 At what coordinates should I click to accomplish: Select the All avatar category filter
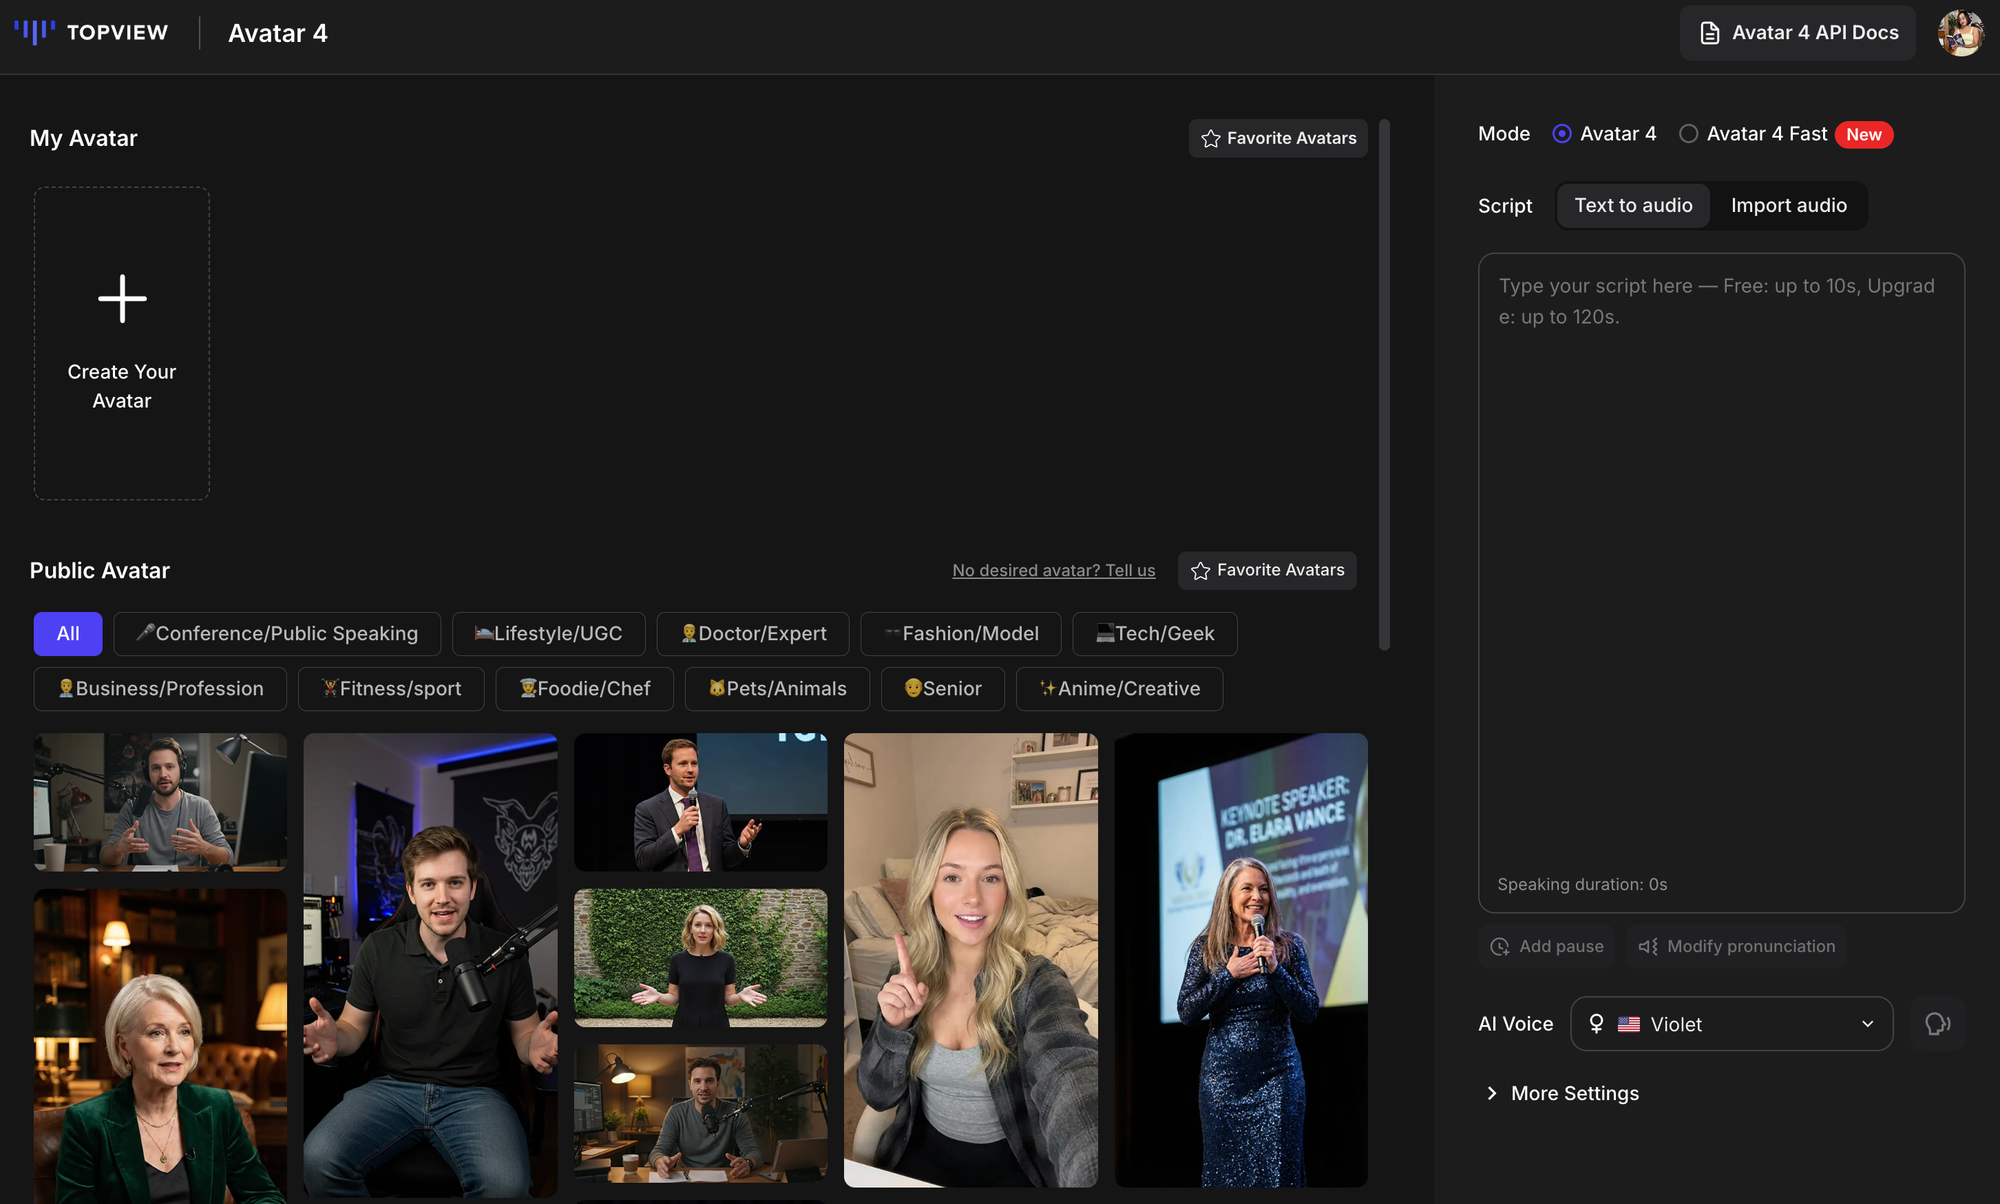pos(68,634)
